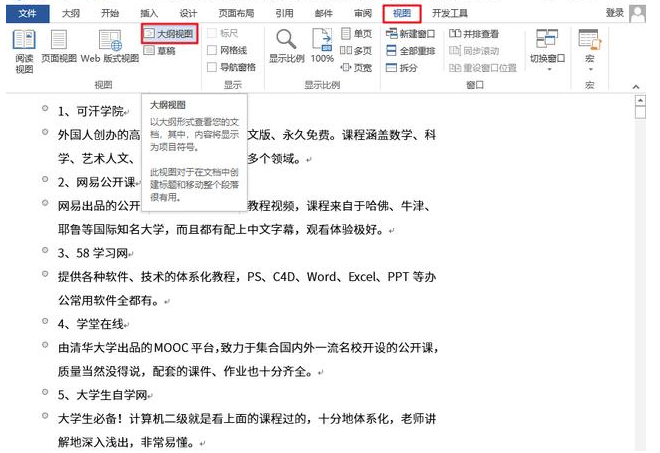The image size is (660, 453).
Task: Click outline bullet beside 由清华大学出品 paragraph
Action: click(45, 344)
